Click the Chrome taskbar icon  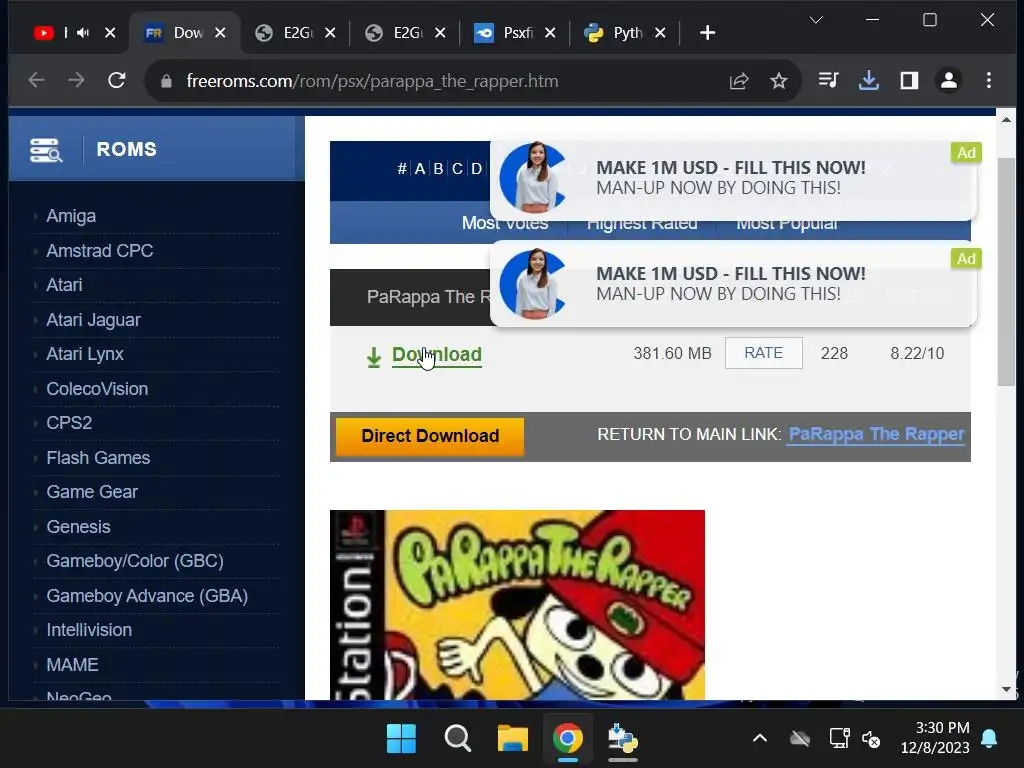(568, 739)
